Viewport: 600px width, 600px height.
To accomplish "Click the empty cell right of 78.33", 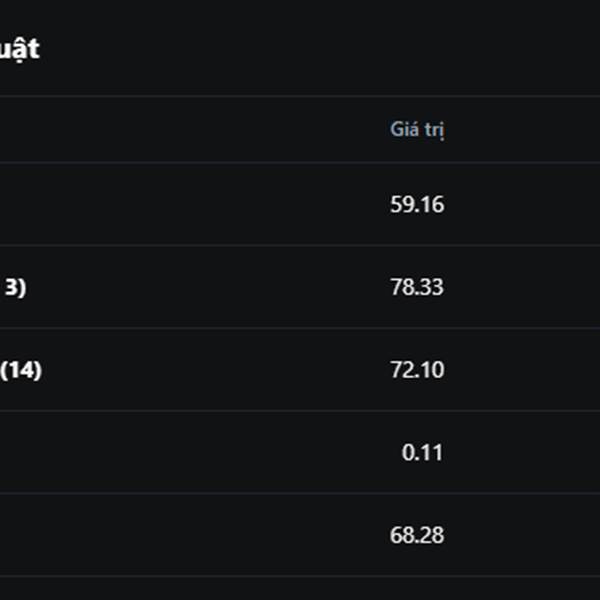I will (x=530, y=288).
